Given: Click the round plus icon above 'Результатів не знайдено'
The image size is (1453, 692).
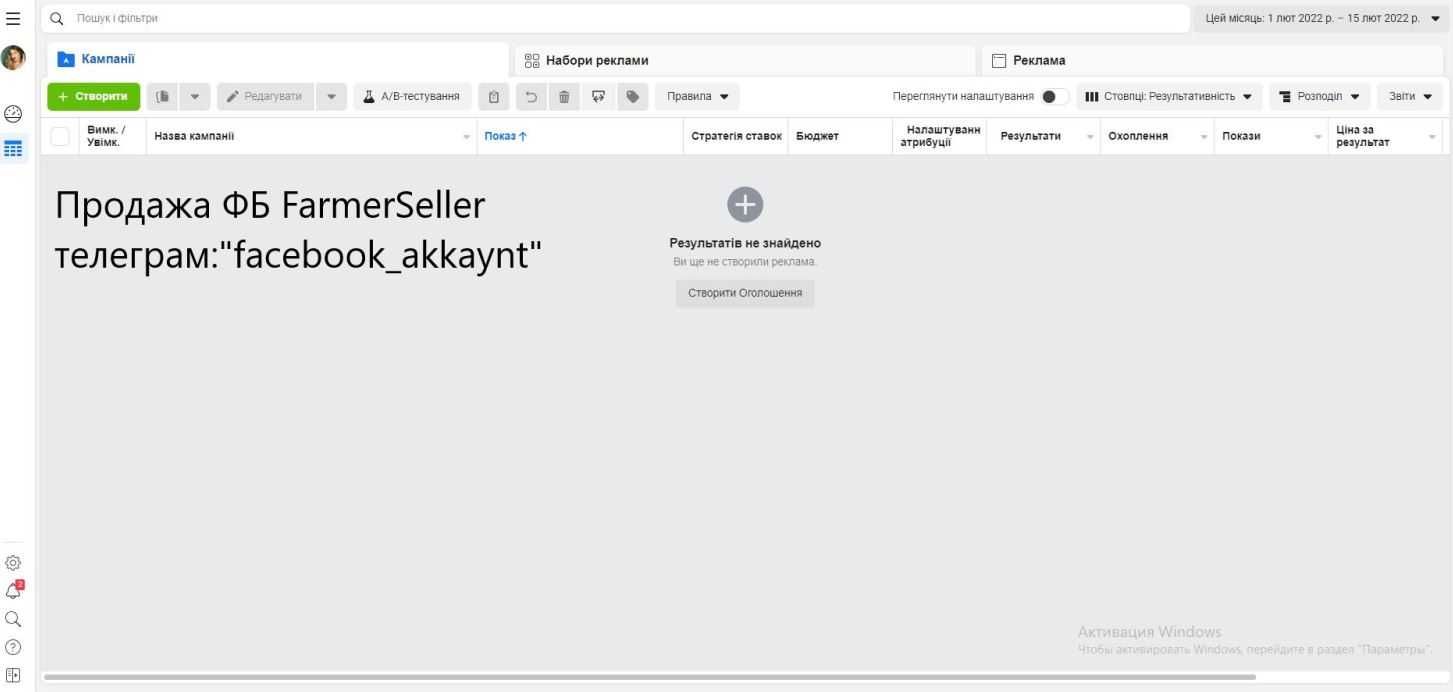Looking at the screenshot, I should click(745, 204).
